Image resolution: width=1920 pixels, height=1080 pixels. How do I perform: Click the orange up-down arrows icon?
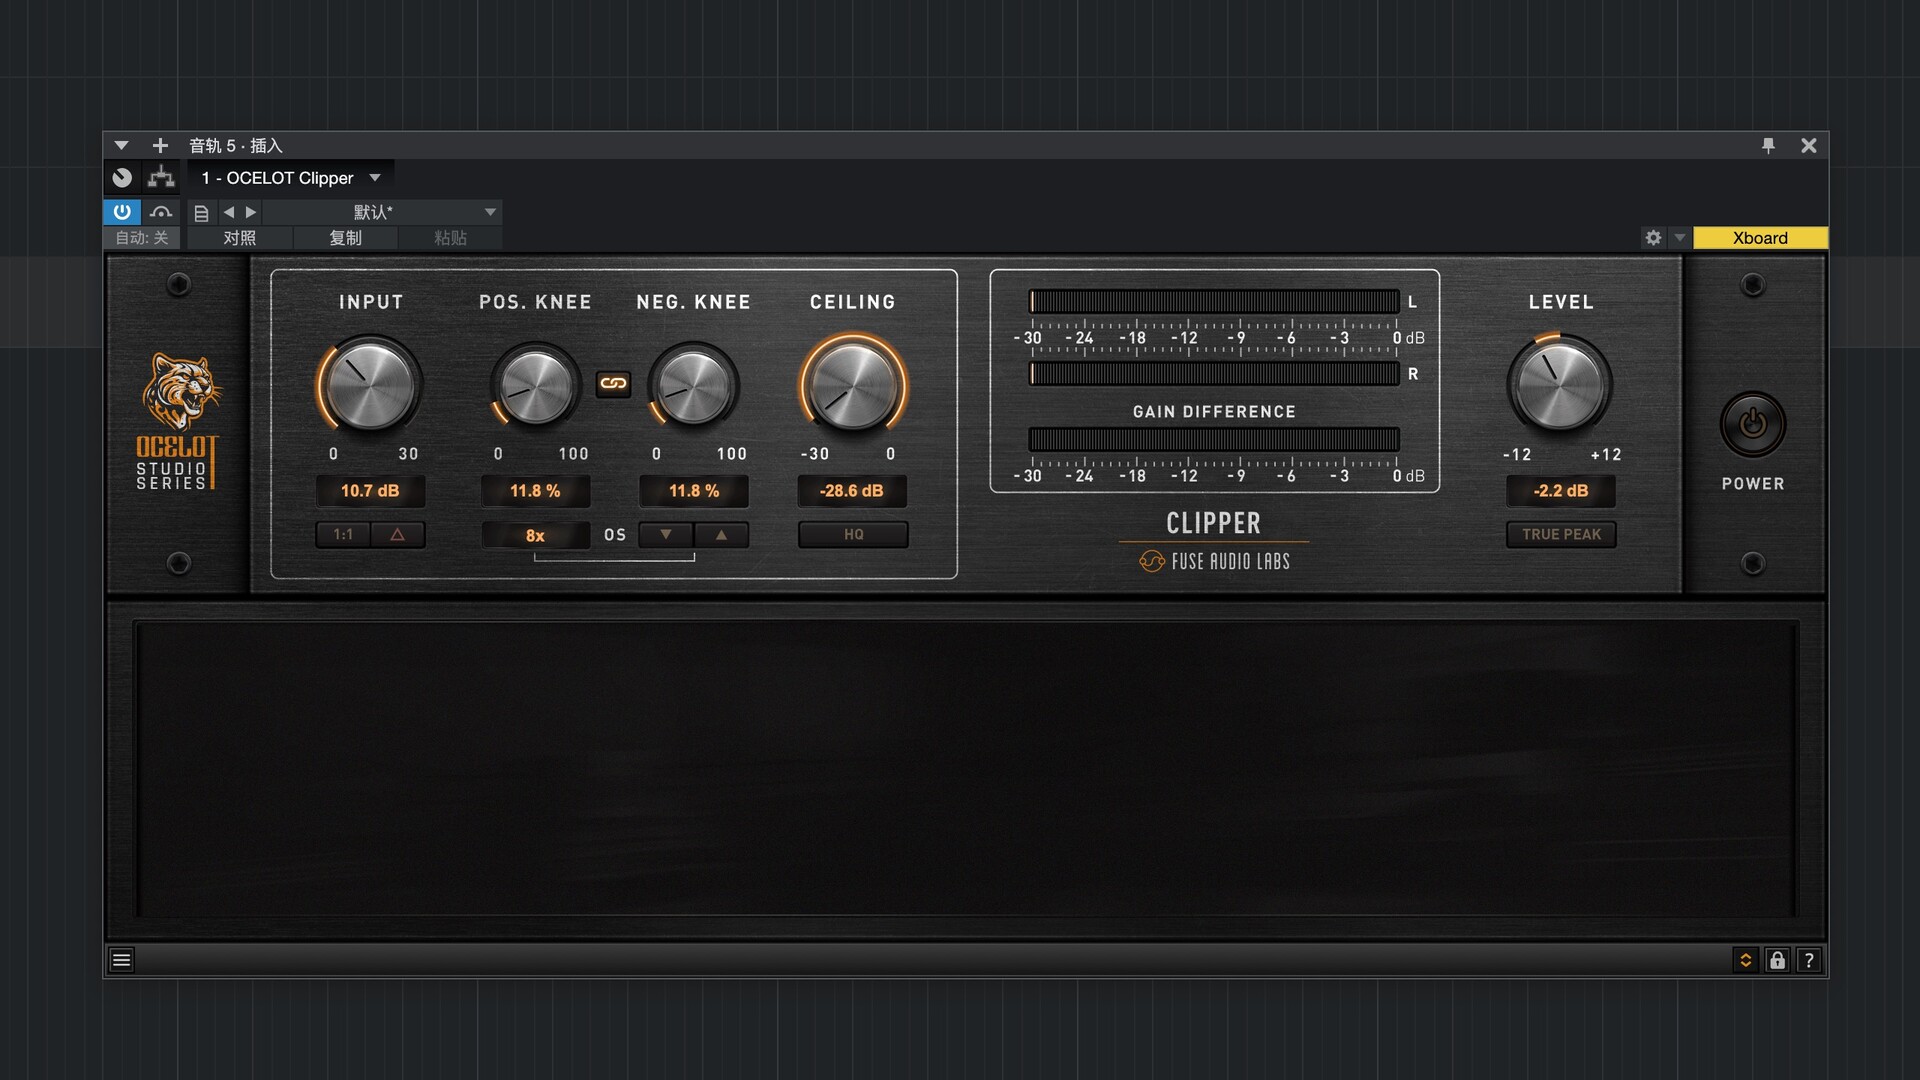point(1745,960)
